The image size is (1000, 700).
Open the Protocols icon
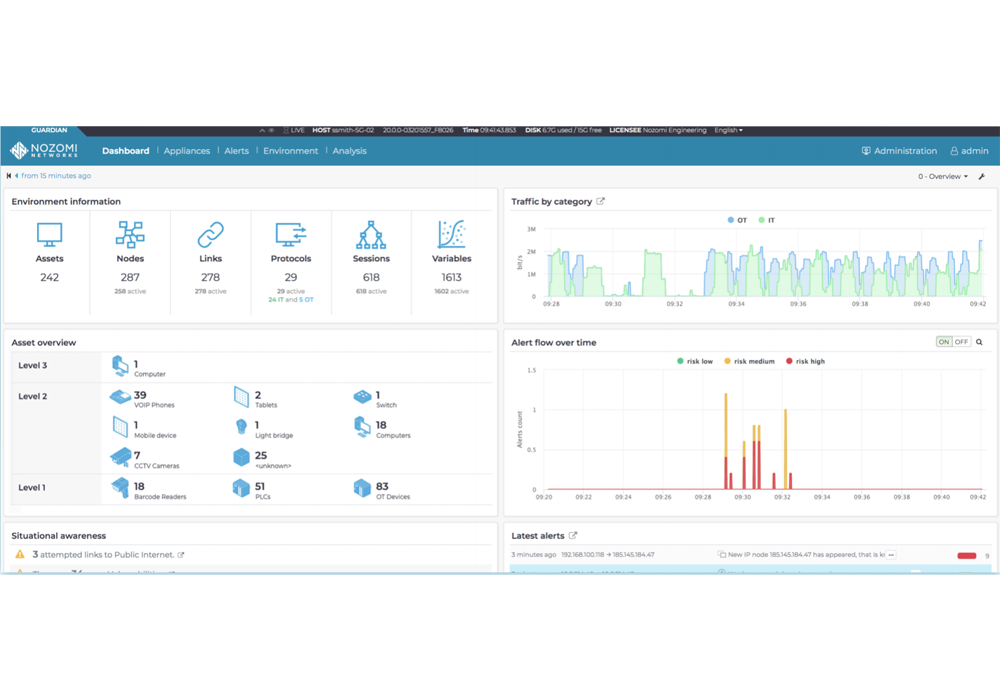coord(291,235)
